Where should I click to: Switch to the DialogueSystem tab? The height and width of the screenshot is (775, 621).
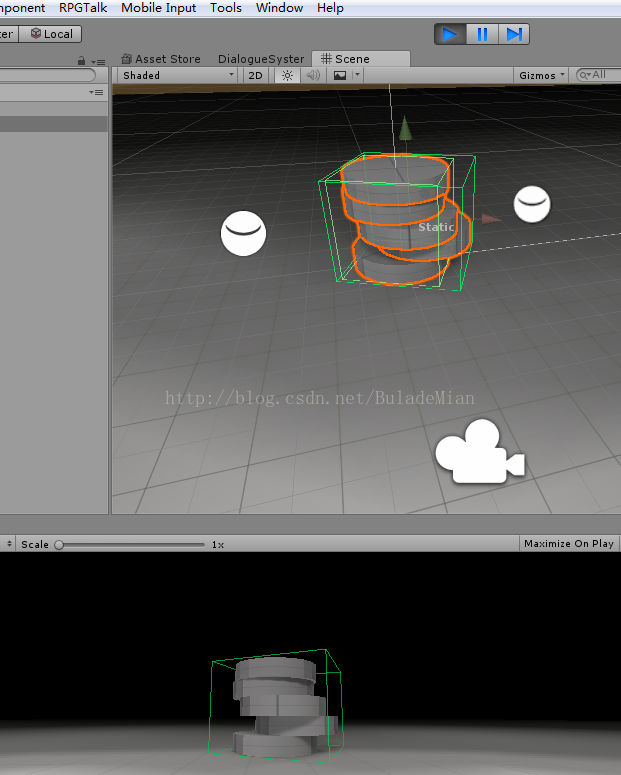coord(261,59)
